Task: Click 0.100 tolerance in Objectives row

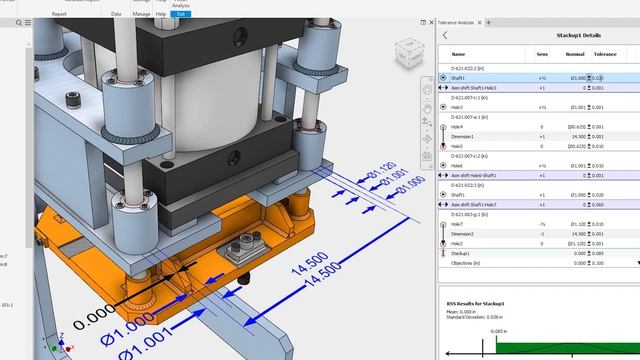Action: tap(598, 263)
